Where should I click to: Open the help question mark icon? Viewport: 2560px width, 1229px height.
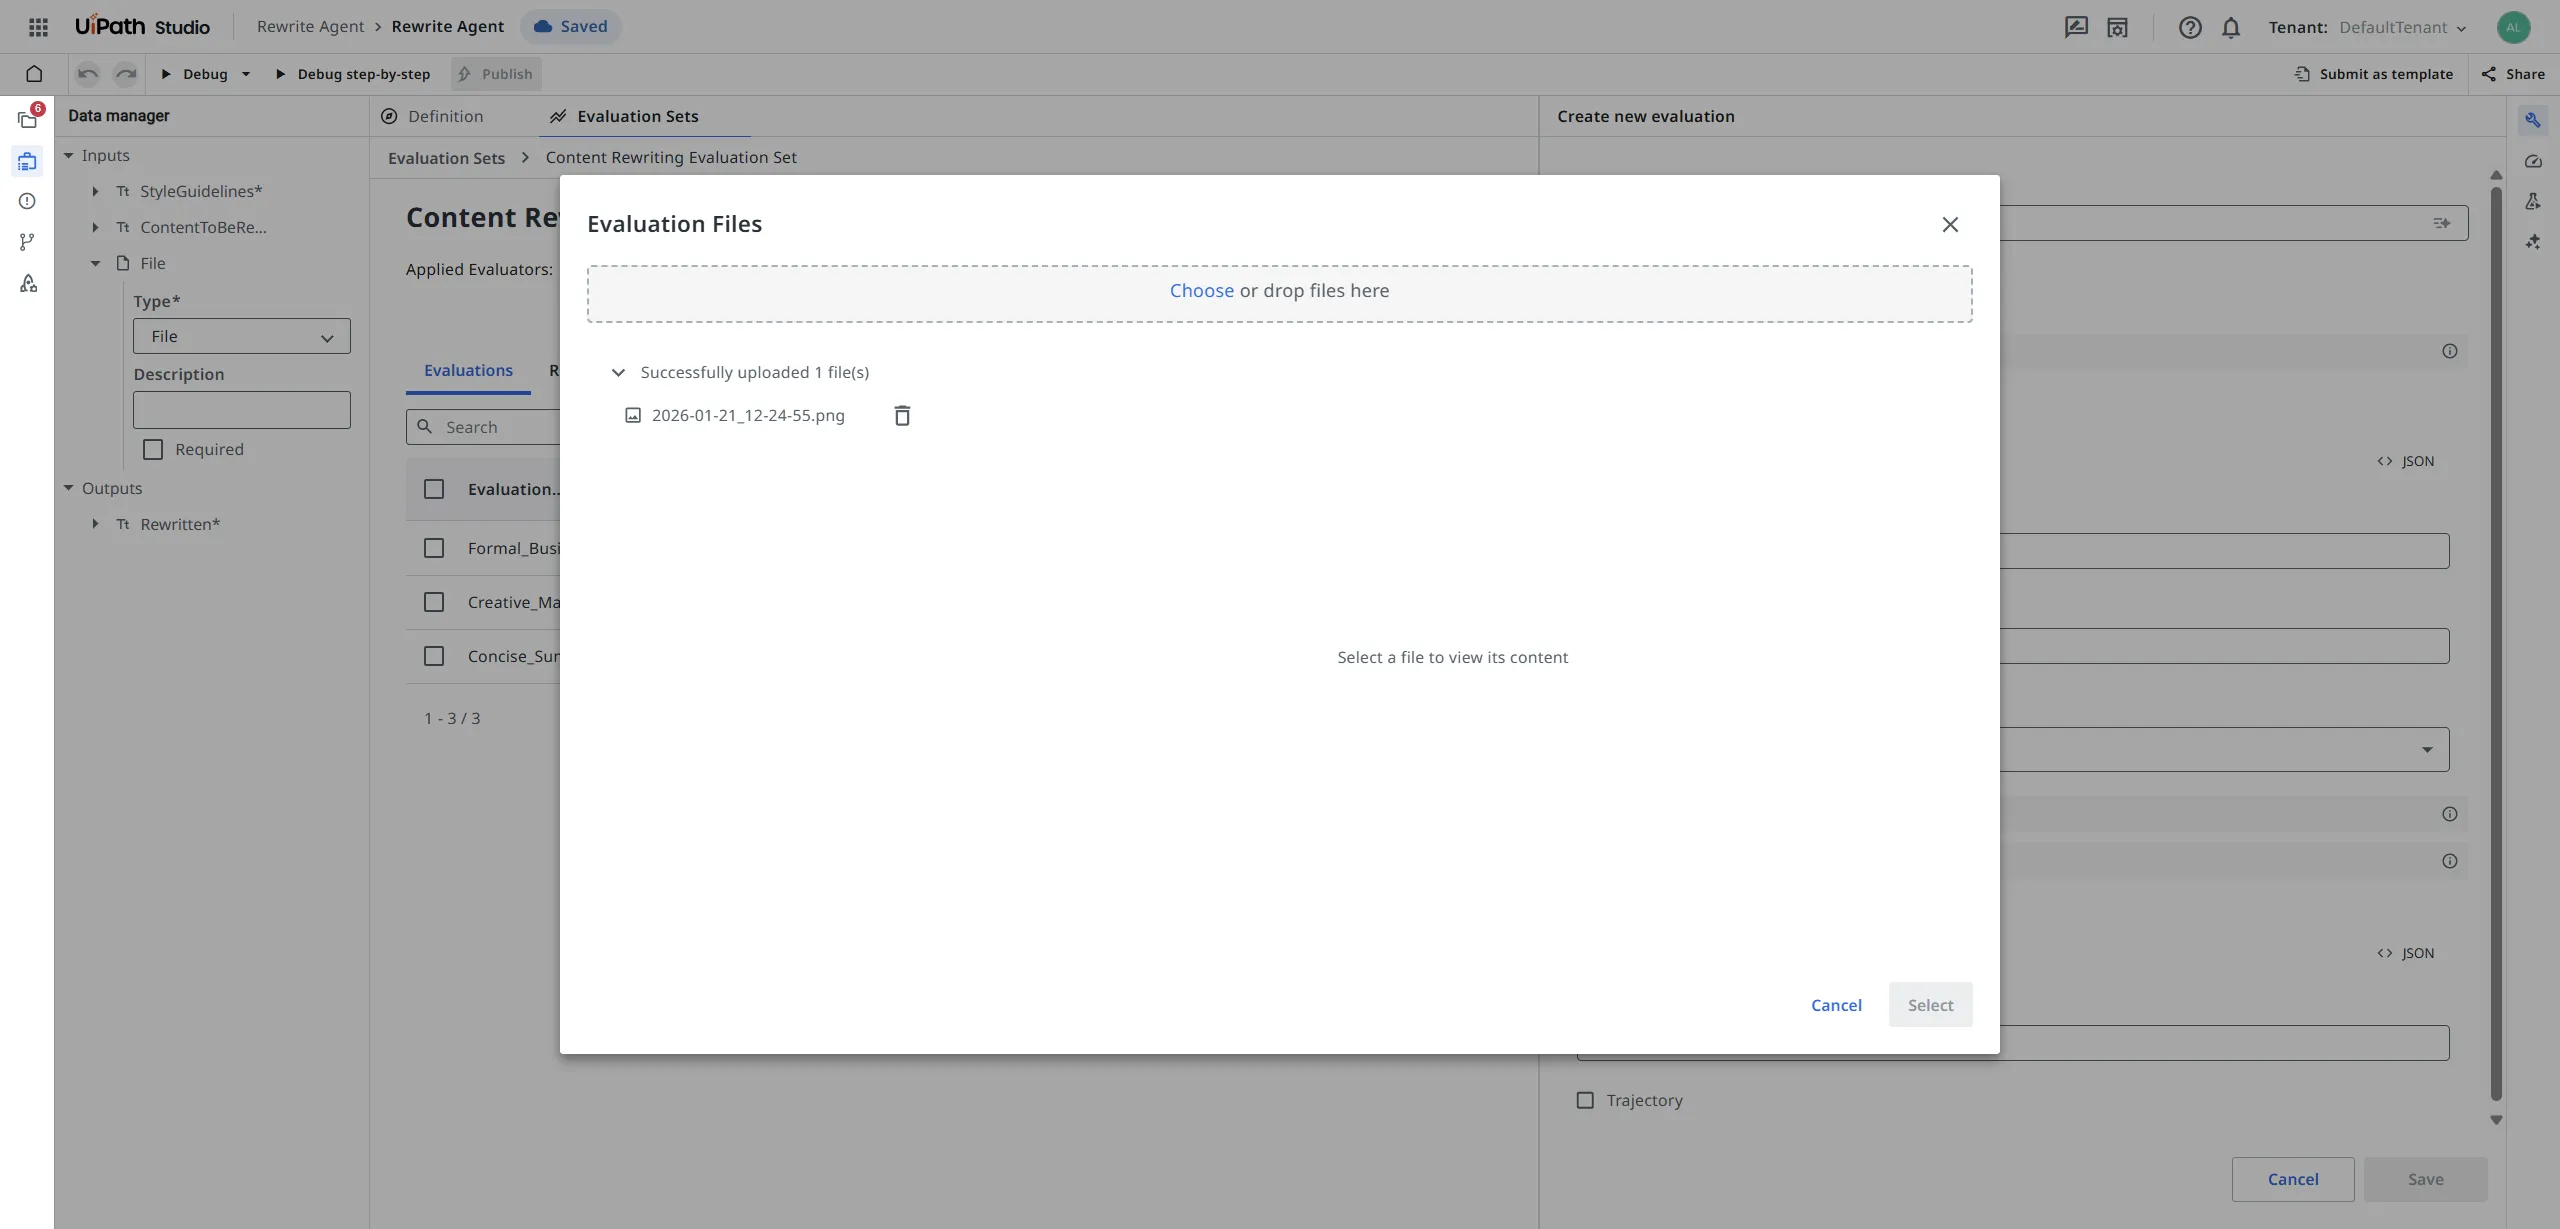[2189, 27]
